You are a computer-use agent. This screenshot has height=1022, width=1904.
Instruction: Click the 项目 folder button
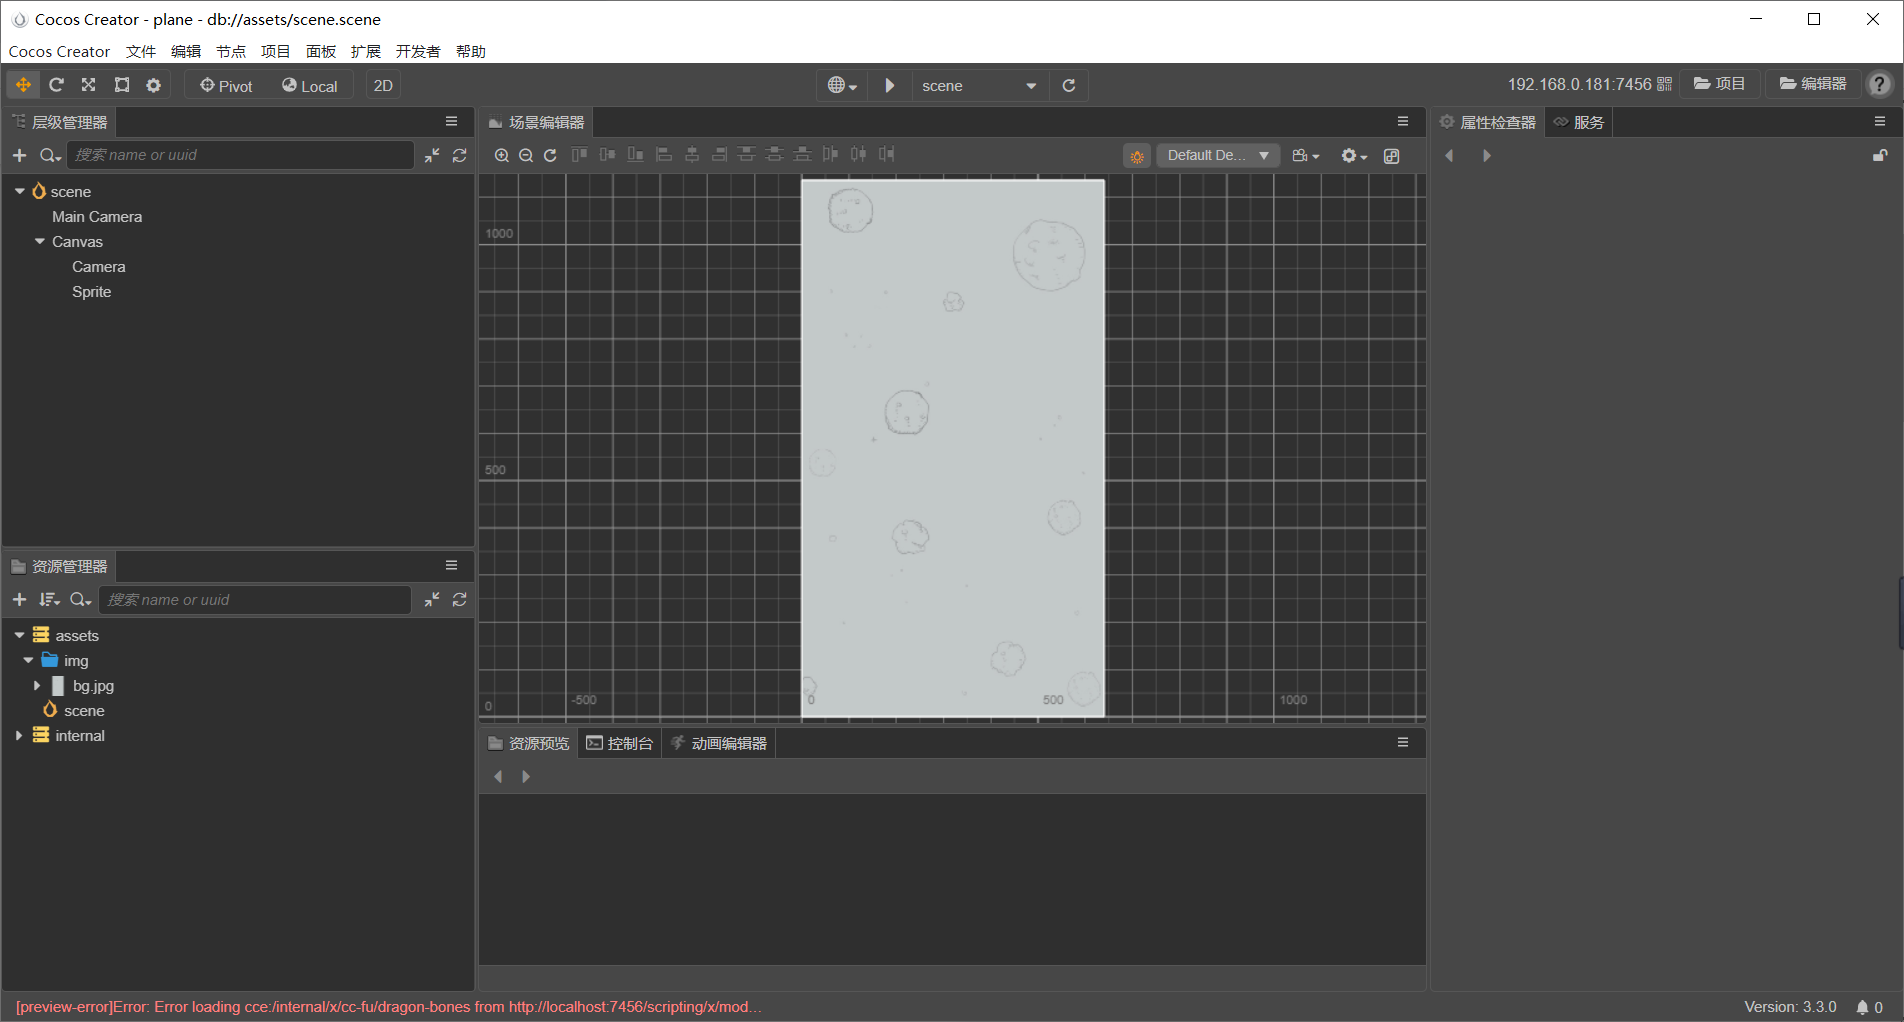pos(1720,85)
